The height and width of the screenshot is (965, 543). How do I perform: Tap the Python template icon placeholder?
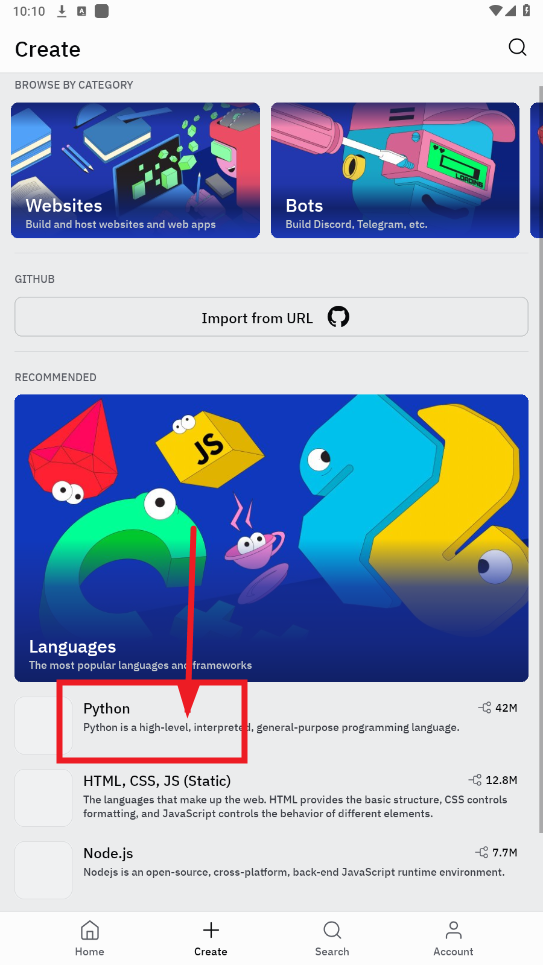coord(43,725)
